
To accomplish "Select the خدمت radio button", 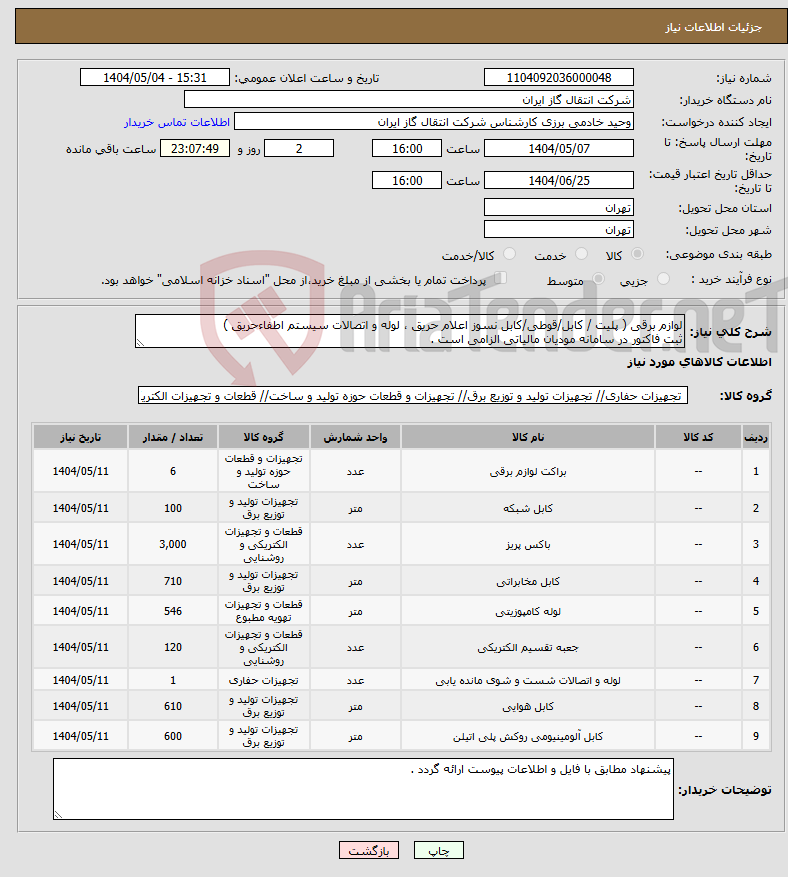I will tap(582, 254).
